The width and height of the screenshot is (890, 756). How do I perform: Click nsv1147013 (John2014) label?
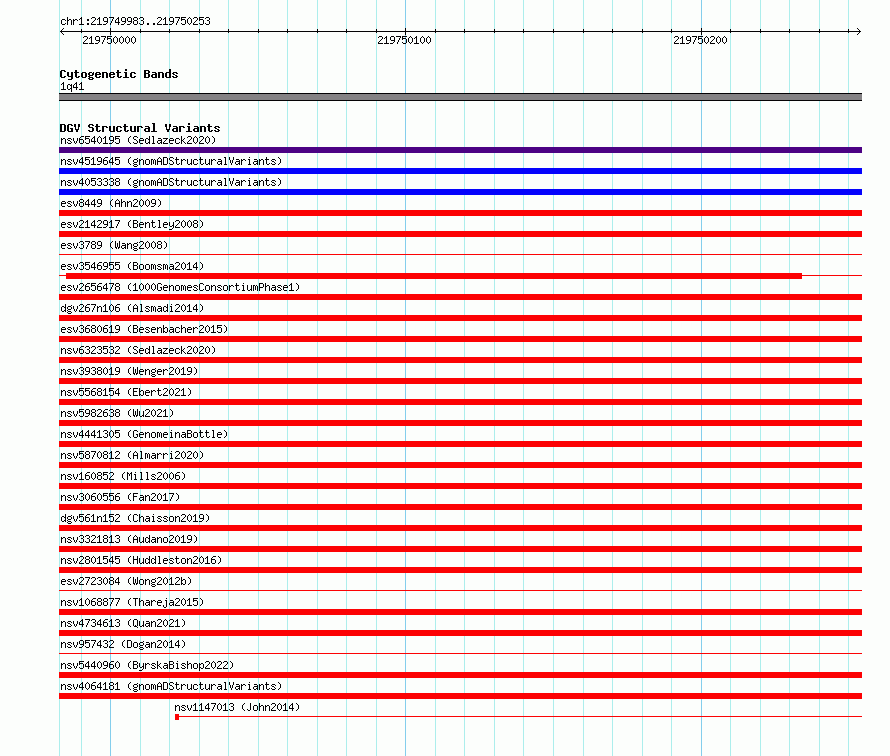tap(237, 707)
